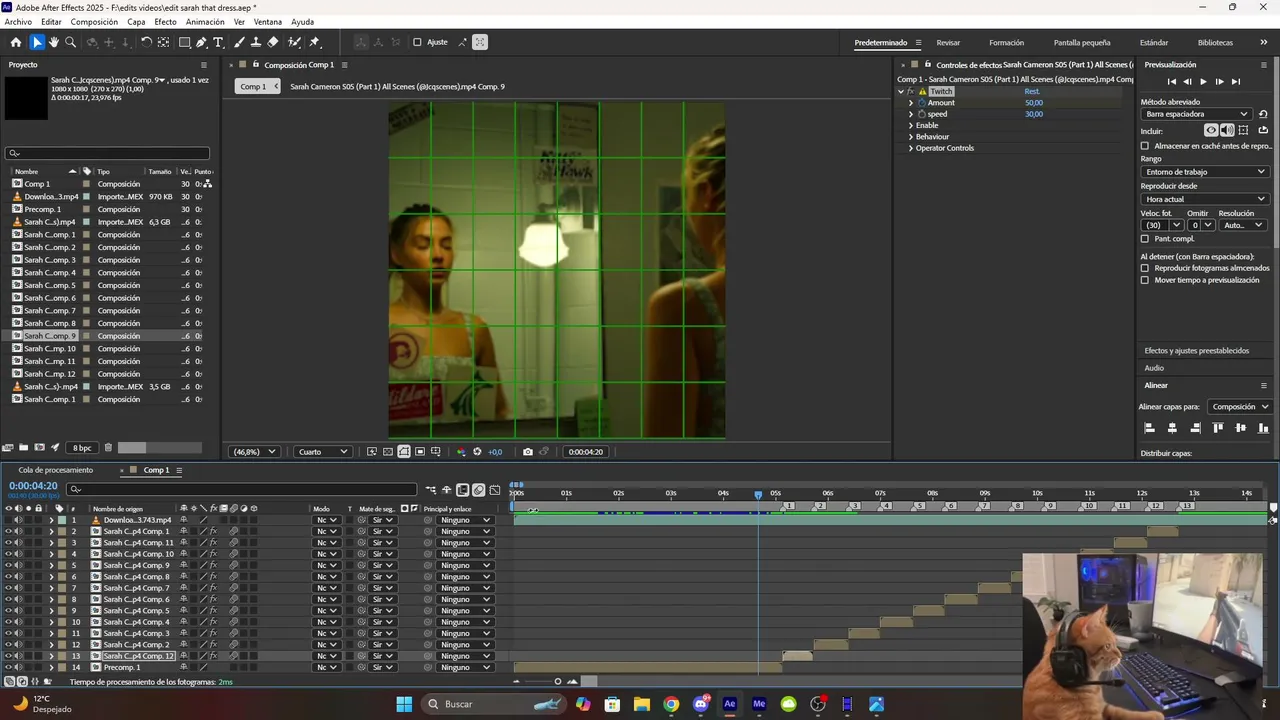Viewport: 1280px width, 720px height.
Task: Select the Pen tool
Action: point(201,42)
